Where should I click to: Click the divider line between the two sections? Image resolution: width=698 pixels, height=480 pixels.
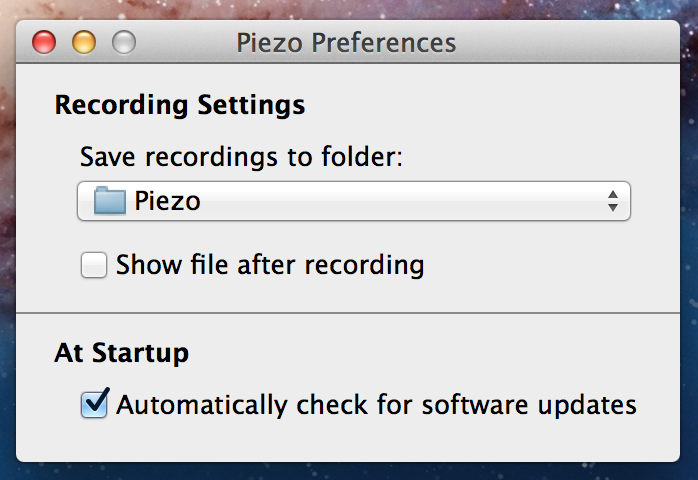348,313
